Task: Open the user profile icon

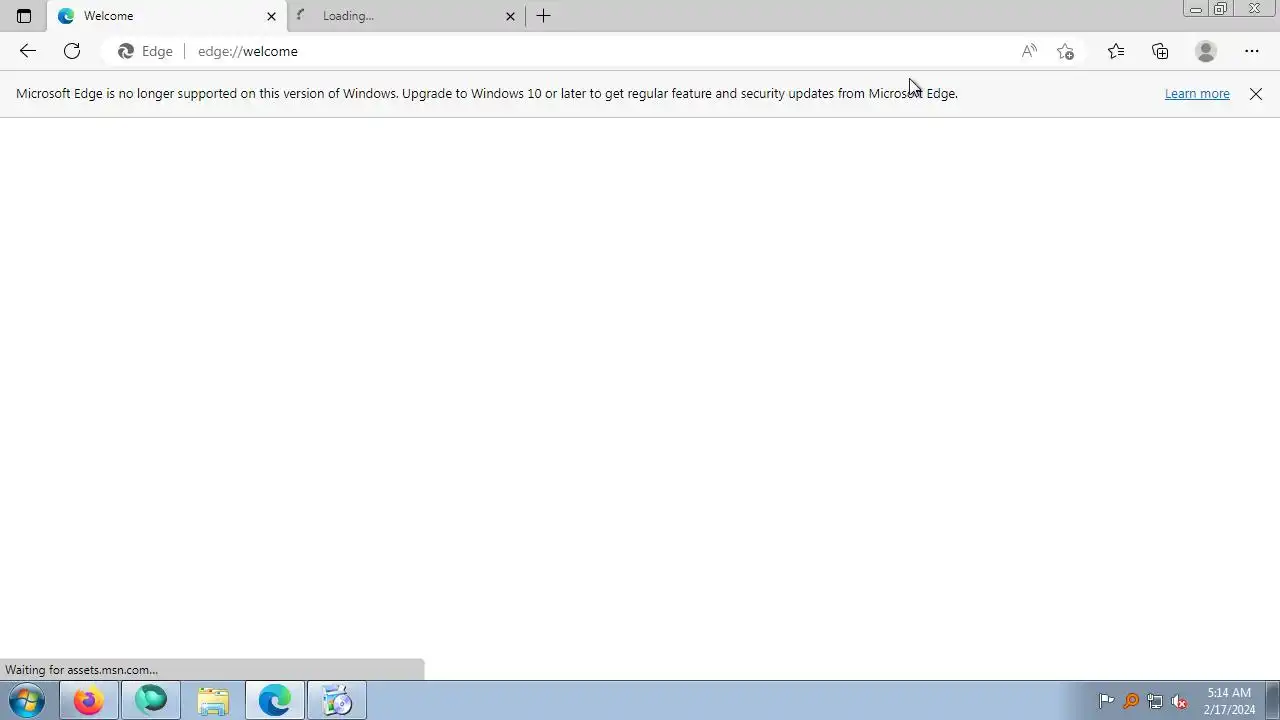Action: tap(1206, 51)
